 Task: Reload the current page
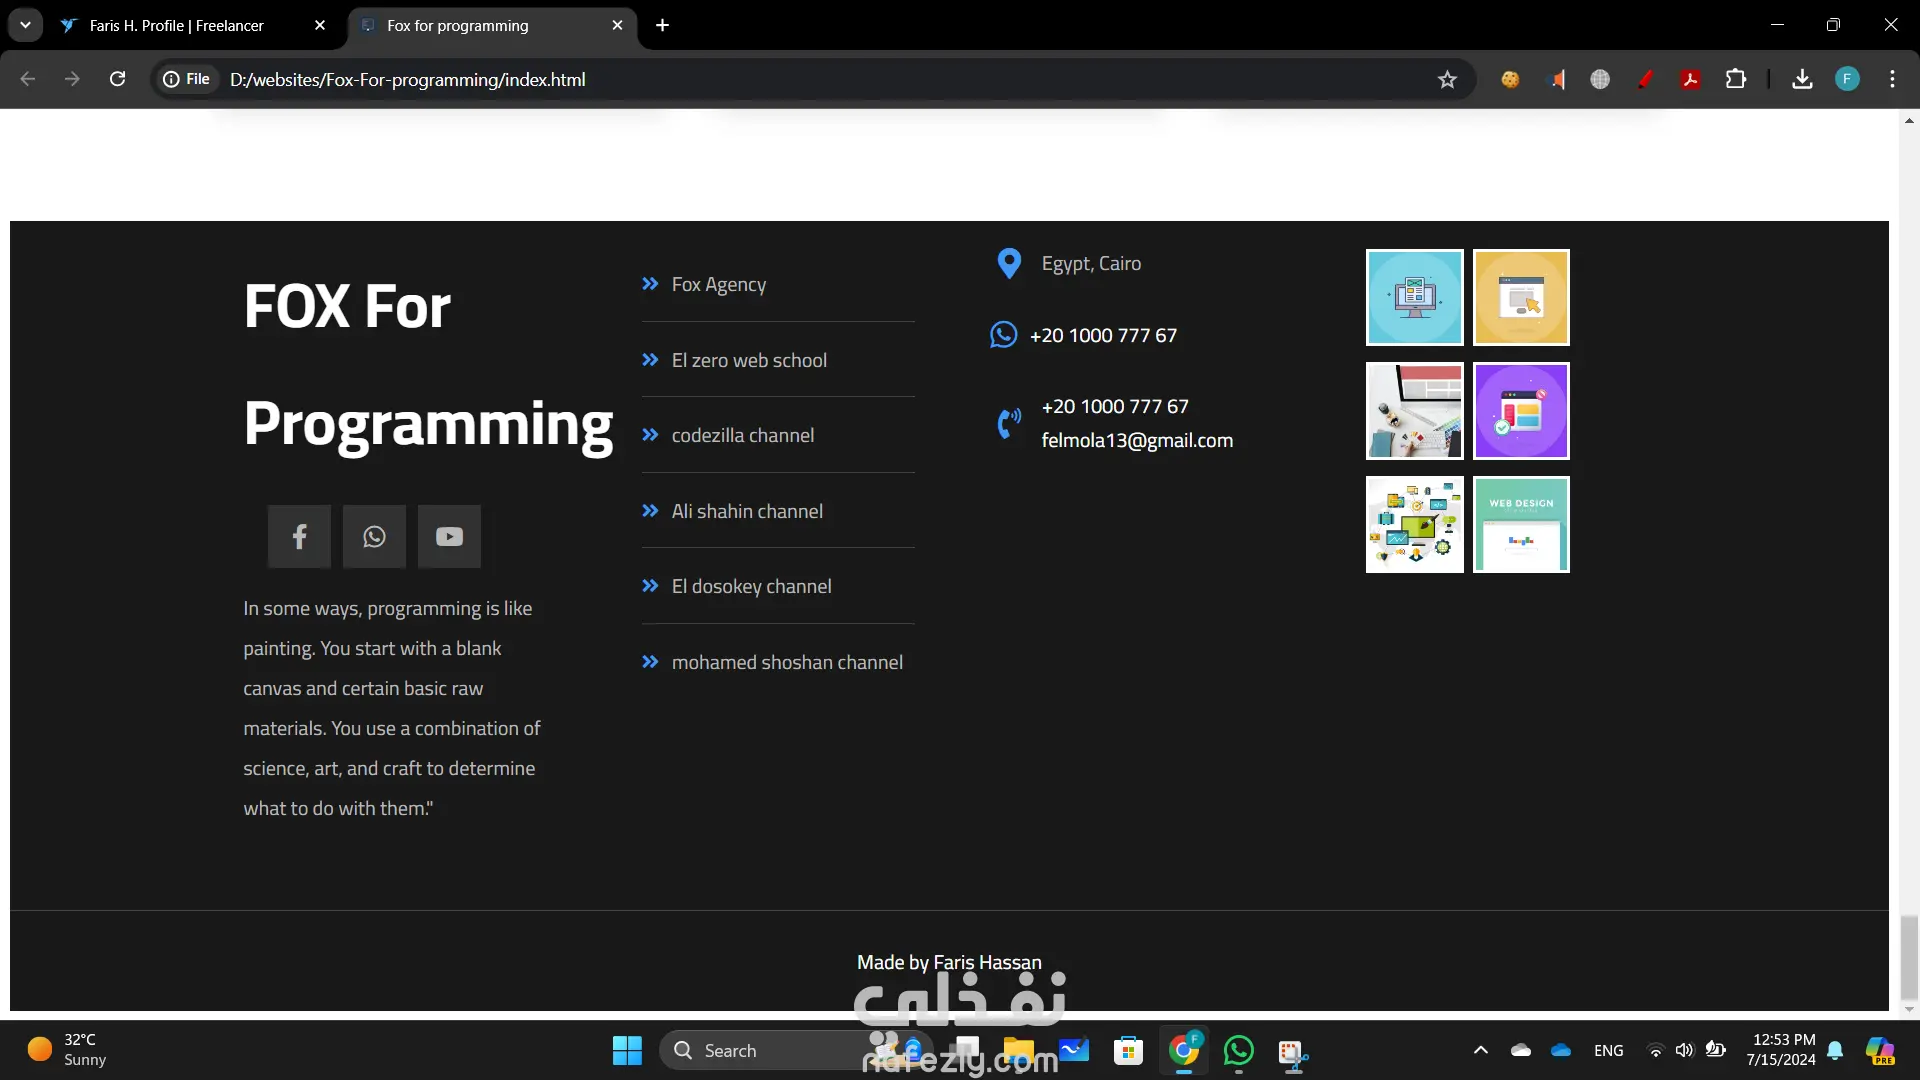(x=117, y=79)
